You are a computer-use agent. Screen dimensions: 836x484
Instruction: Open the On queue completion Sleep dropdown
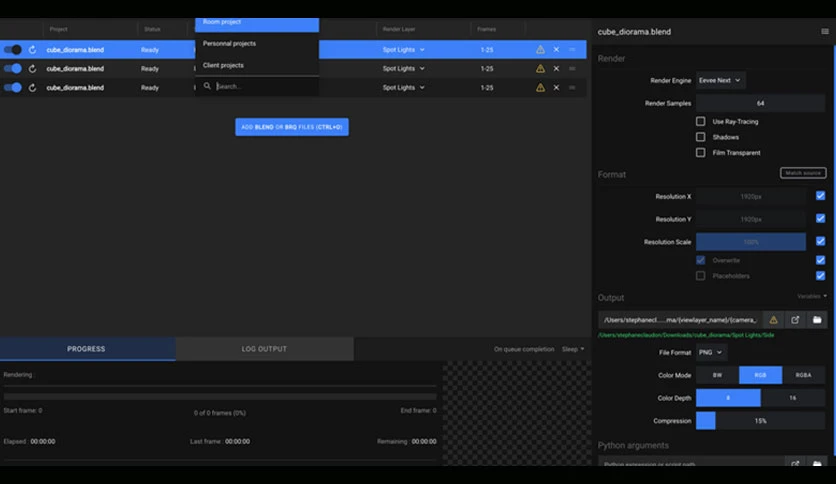(x=573, y=349)
